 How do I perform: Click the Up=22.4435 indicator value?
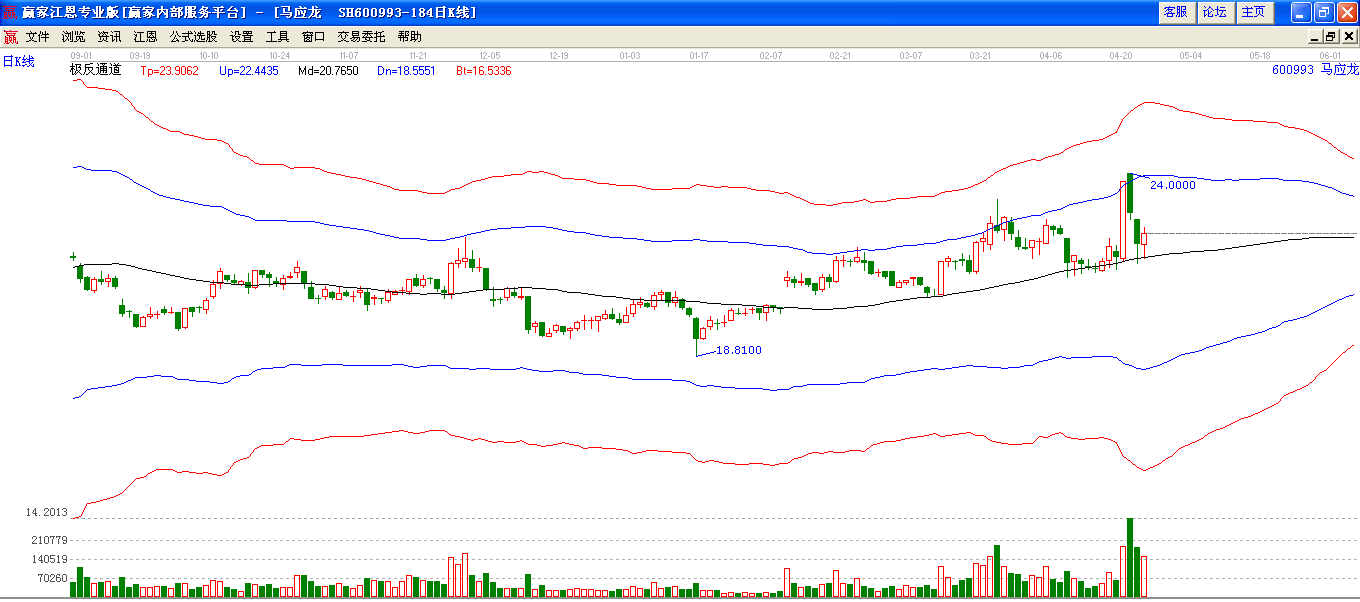click(249, 71)
